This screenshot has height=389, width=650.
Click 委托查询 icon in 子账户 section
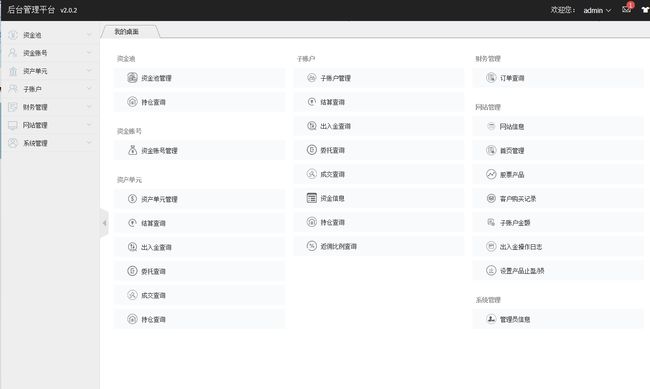coord(312,150)
